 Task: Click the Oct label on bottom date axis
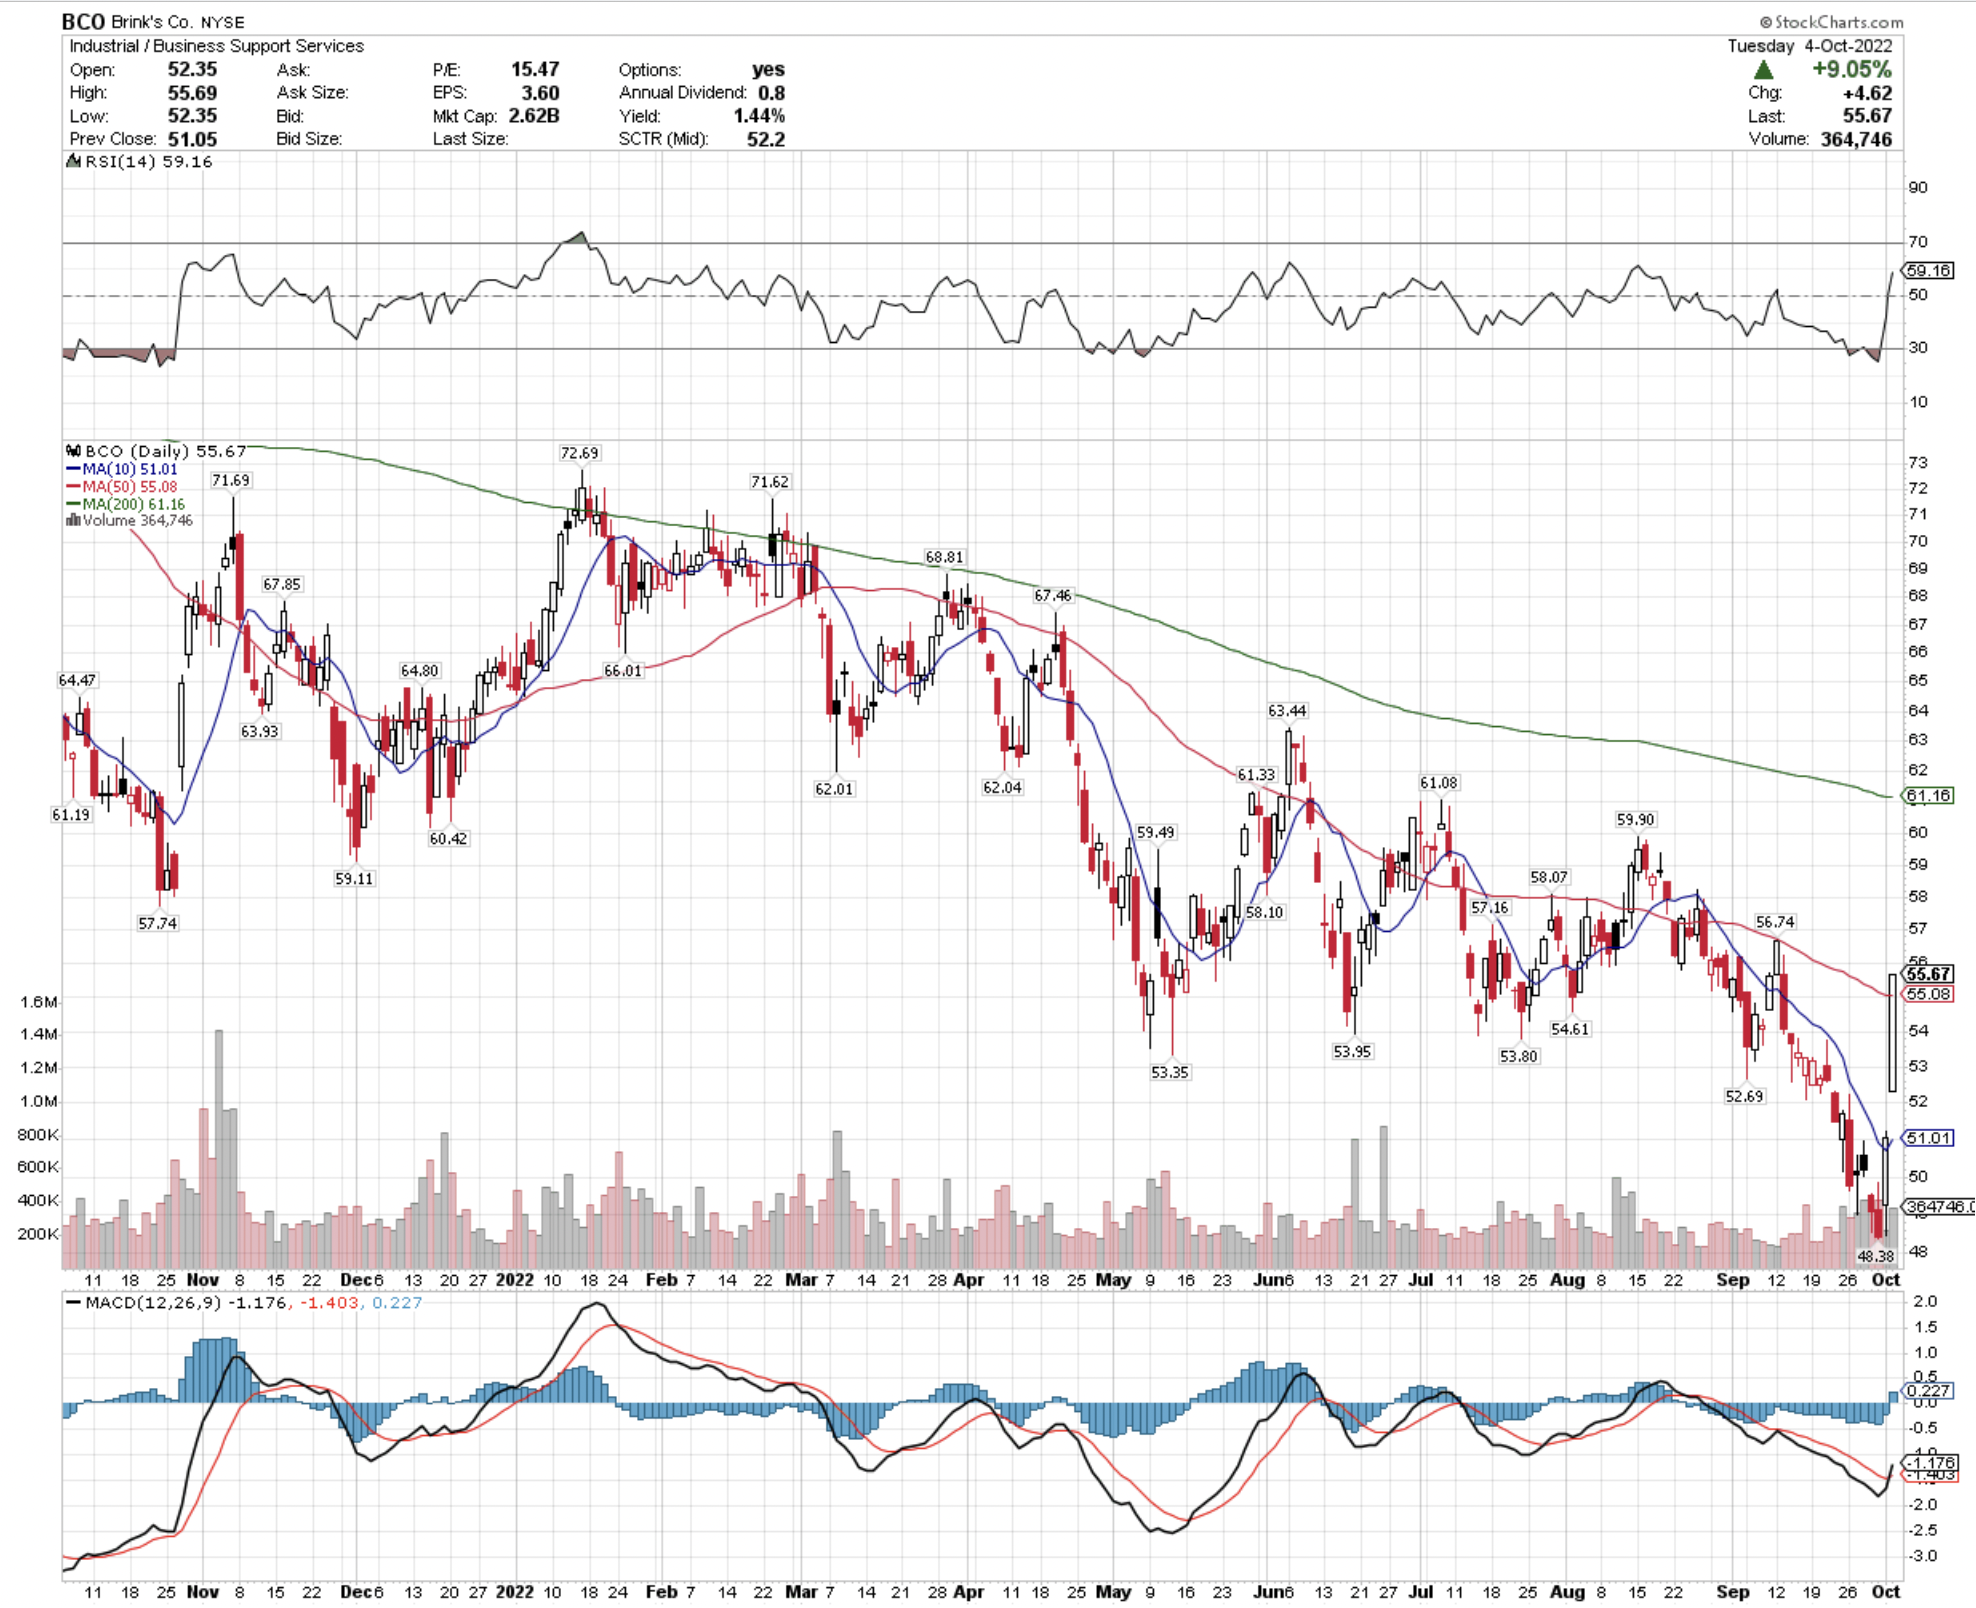click(x=1885, y=1592)
